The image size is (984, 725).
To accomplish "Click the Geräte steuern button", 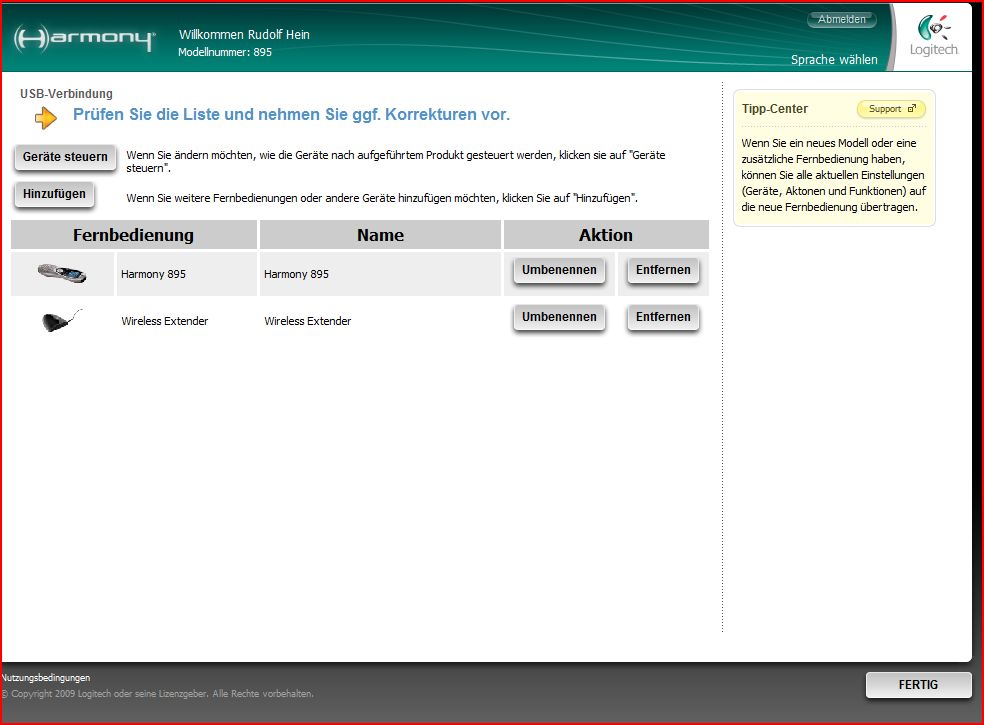I will tap(65, 157).
